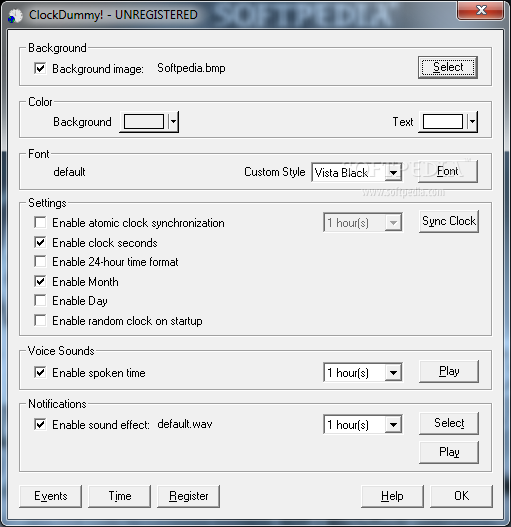This screenshot has width=511, height=527.
Task: Open the Background color dropdown arrow
Action: point(173,121)
